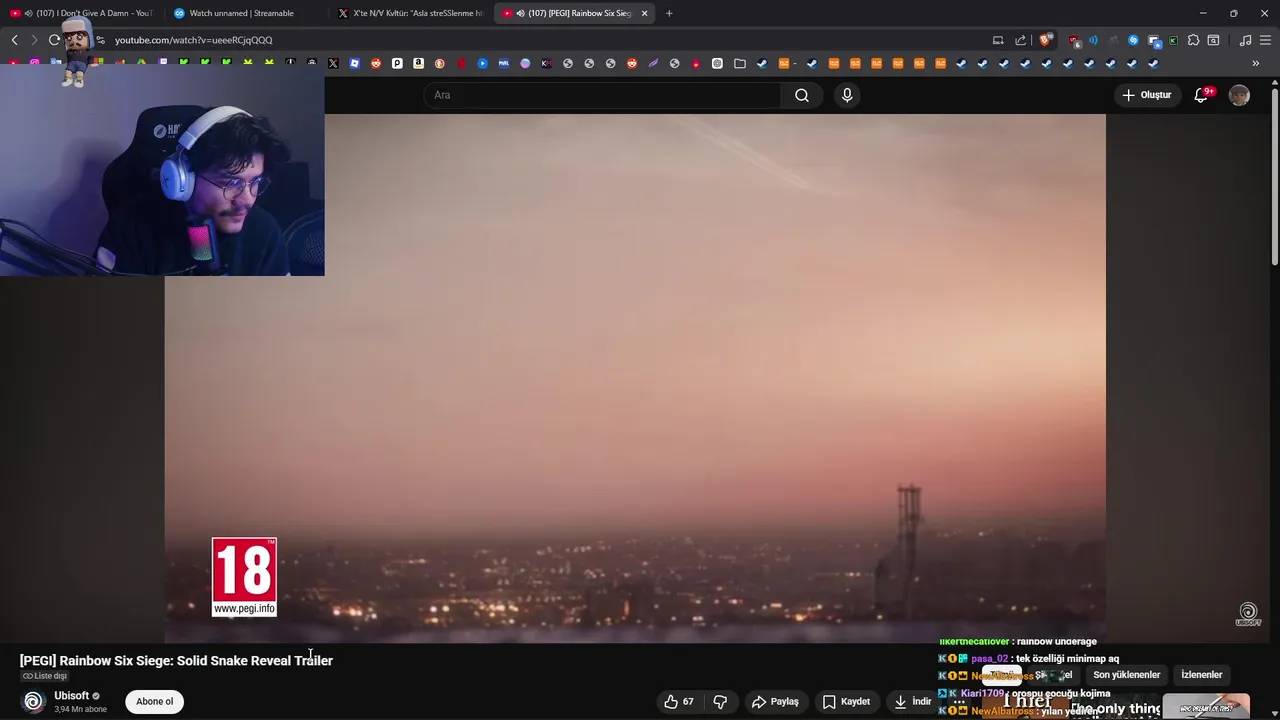Open the music note playlist icon

pos(1245,40)
